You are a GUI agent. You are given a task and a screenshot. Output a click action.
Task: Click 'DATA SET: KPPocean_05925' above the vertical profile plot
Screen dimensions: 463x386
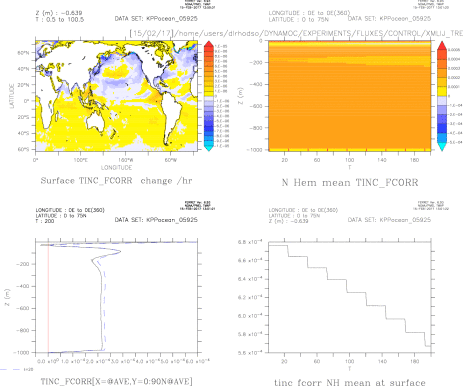(156, 220)
